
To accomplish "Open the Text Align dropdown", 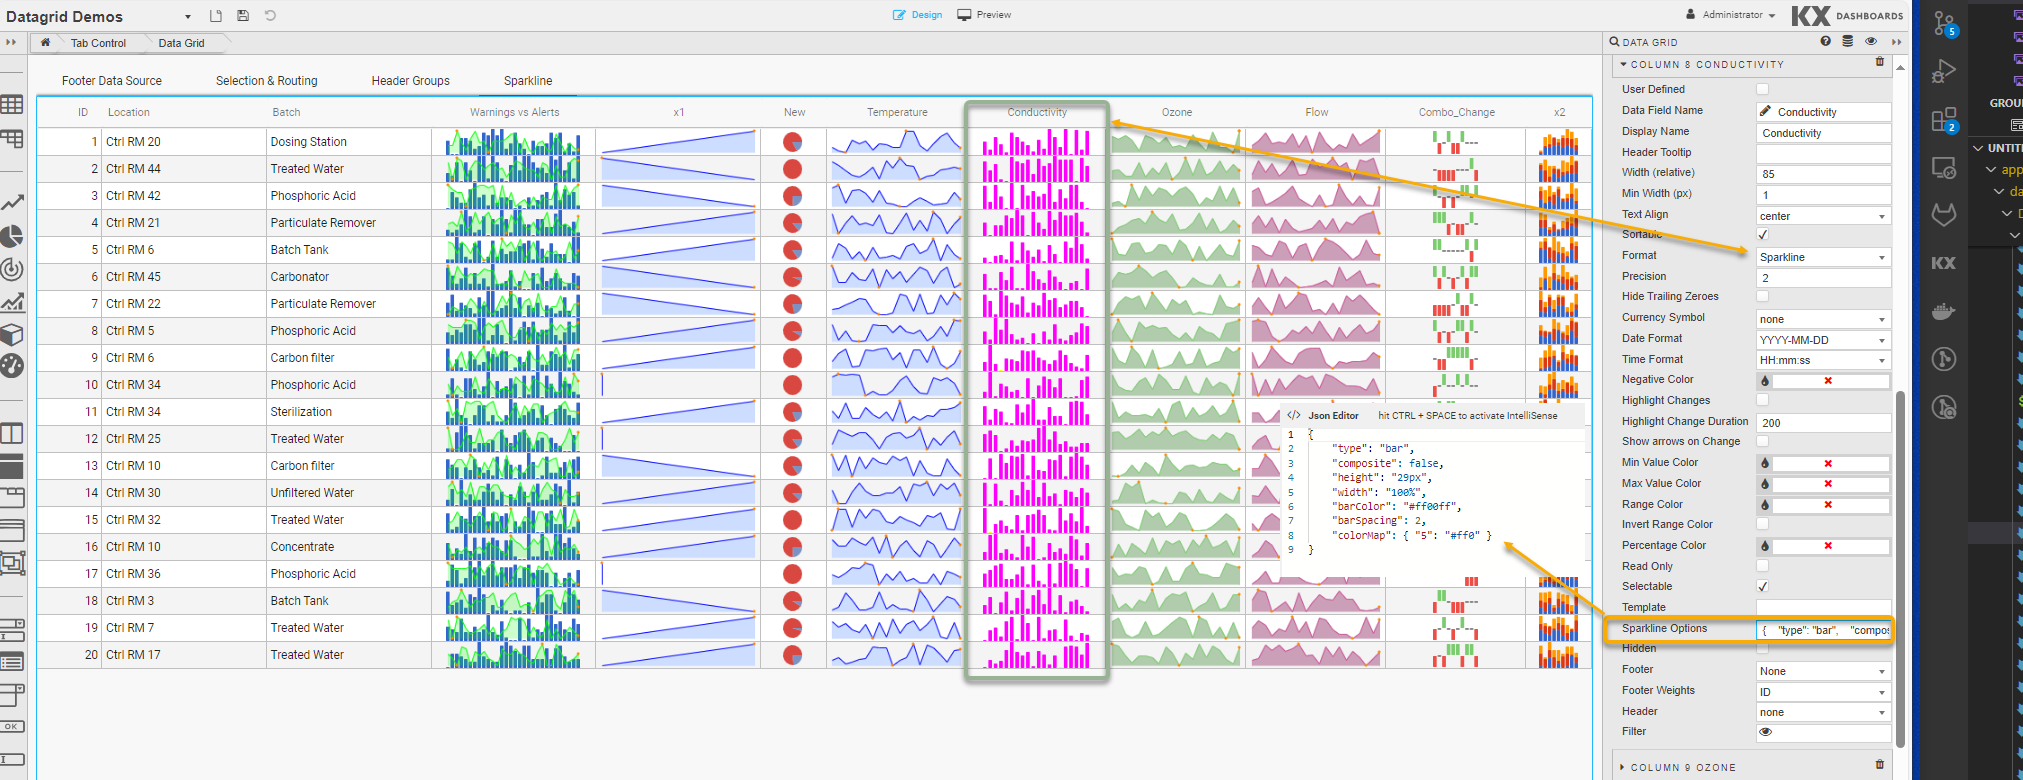I will pyautogui.click(x=1823, y=216).
